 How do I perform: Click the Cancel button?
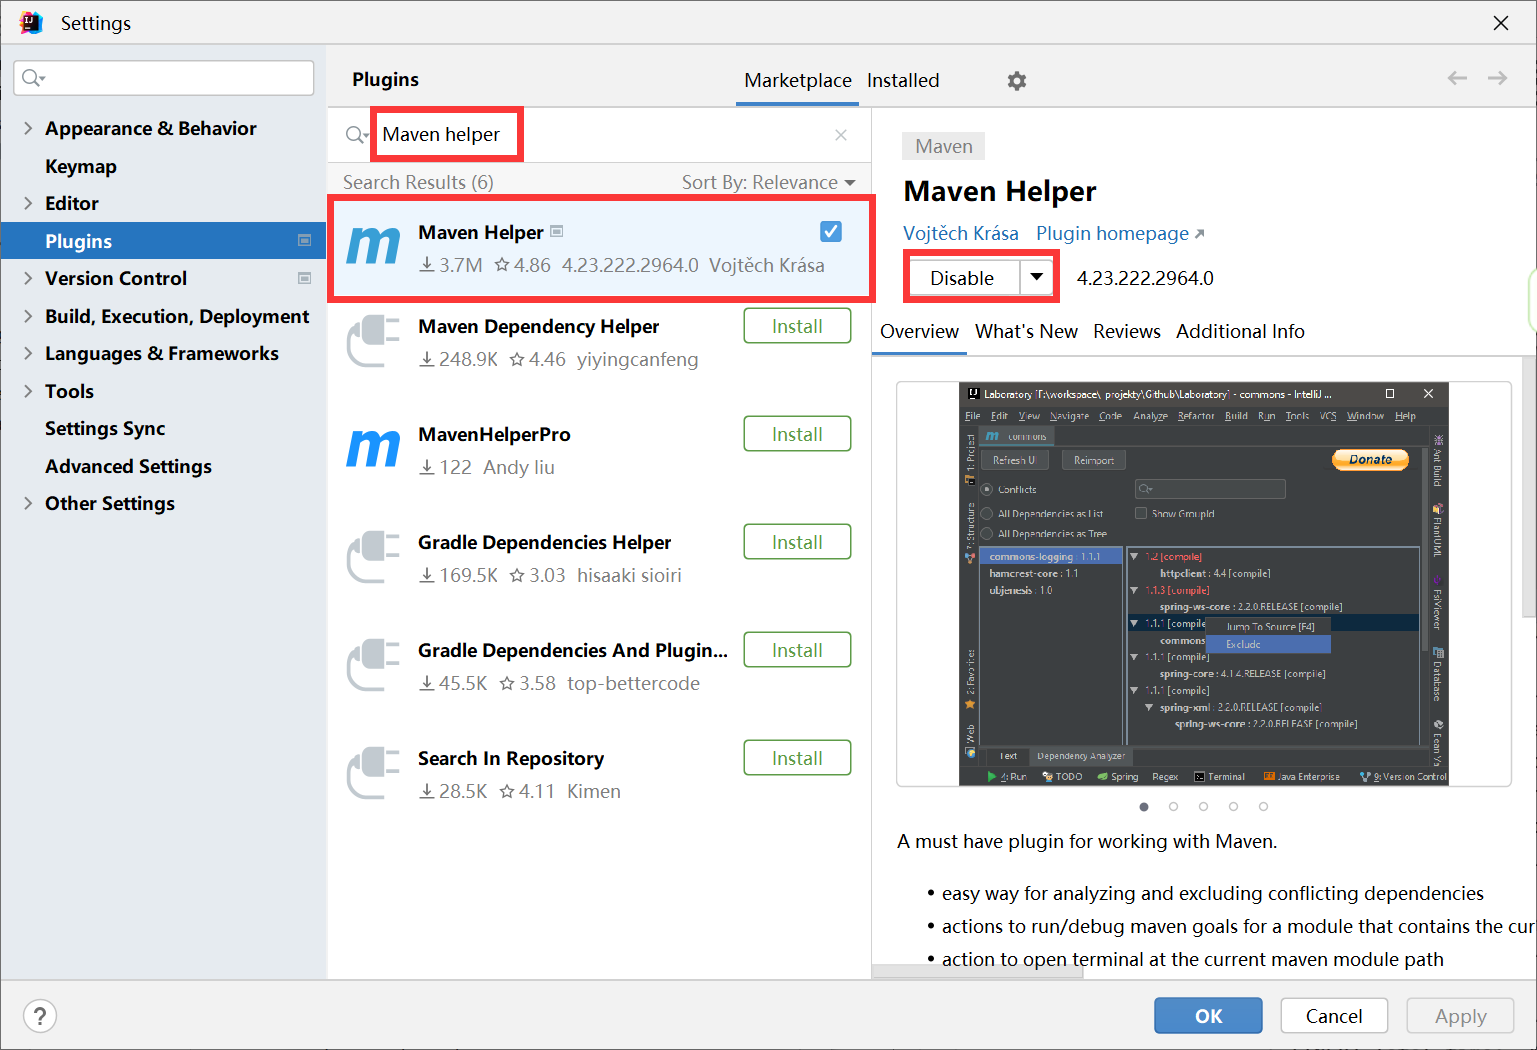tap(1334, 1016)
